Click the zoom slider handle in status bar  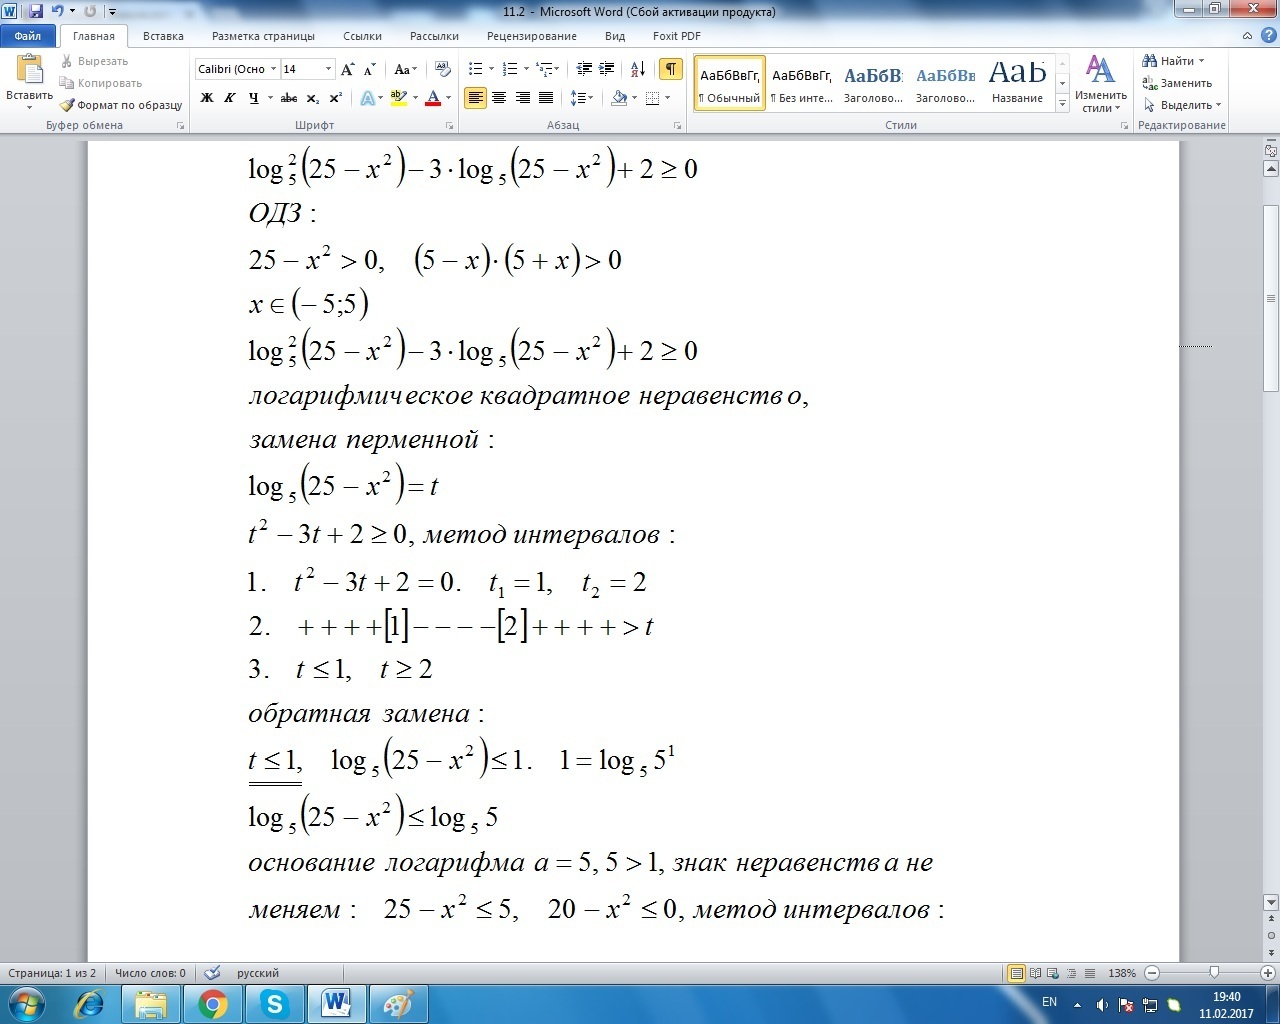pos(1214,973)
